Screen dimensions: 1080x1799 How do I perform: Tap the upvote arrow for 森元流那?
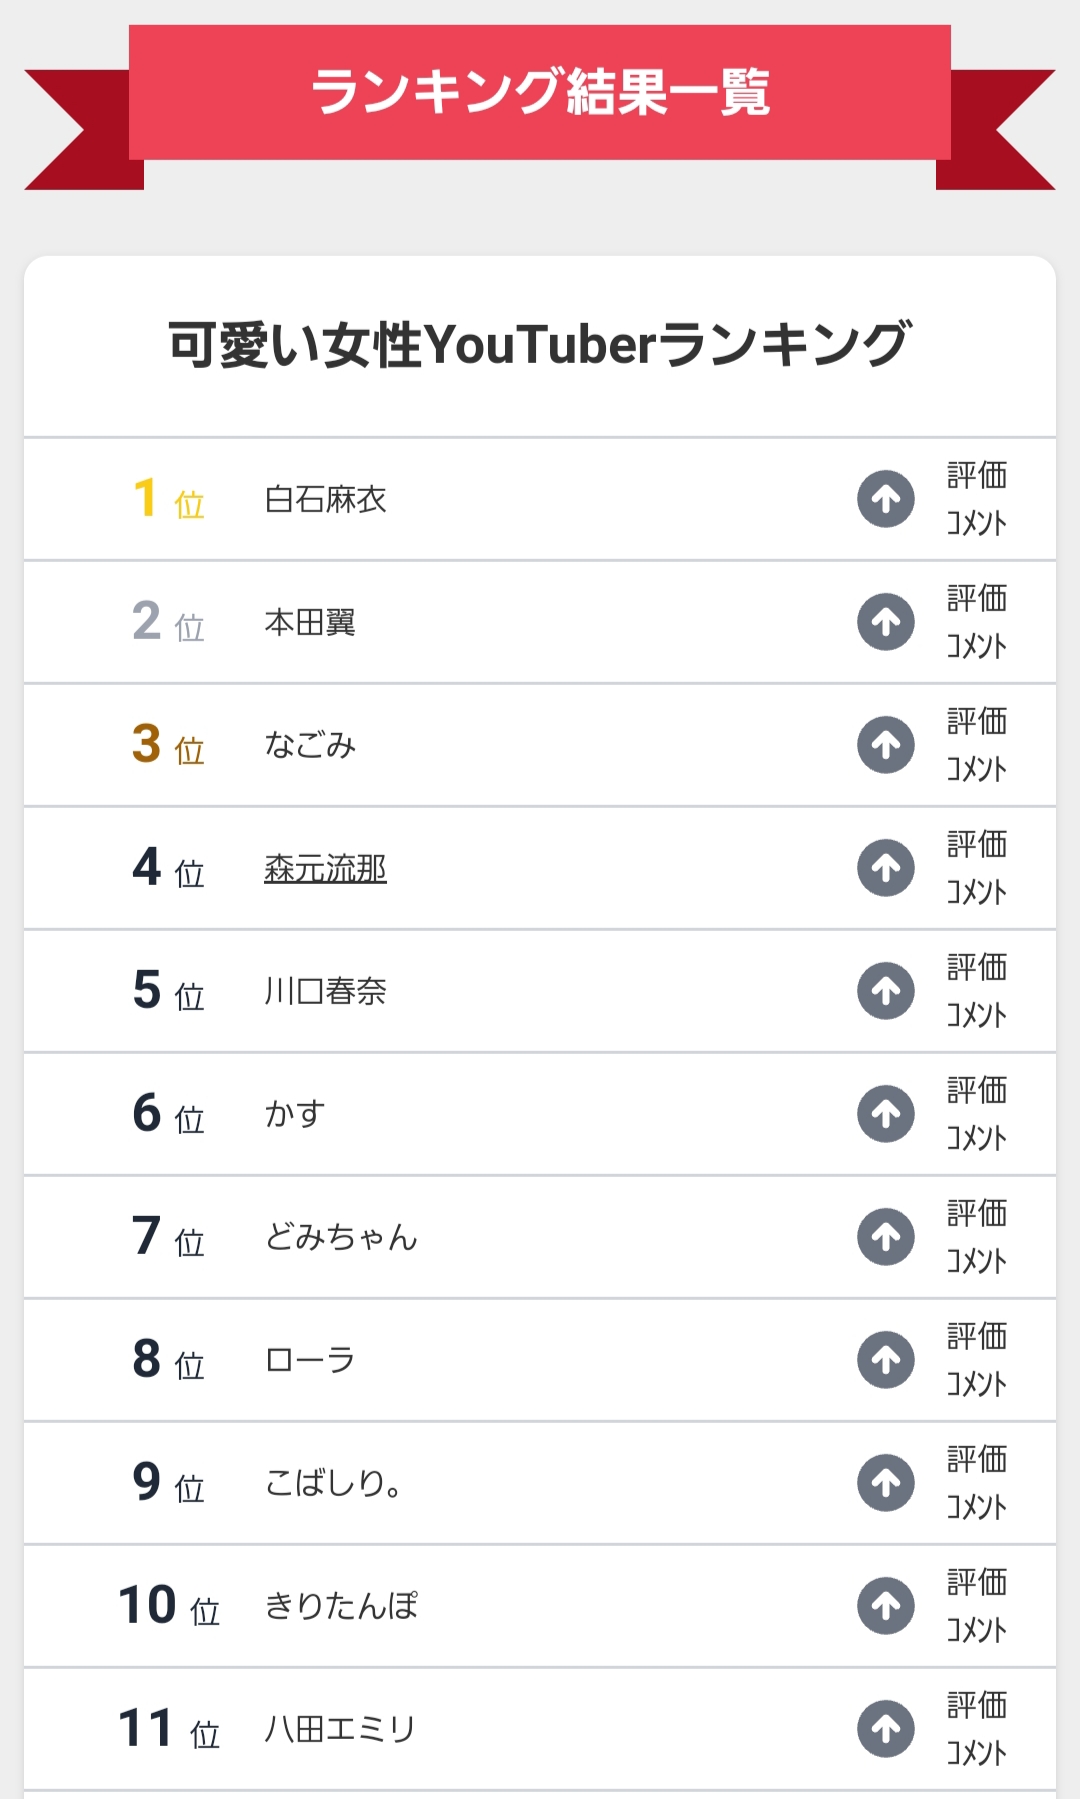(x=886, y=868)
